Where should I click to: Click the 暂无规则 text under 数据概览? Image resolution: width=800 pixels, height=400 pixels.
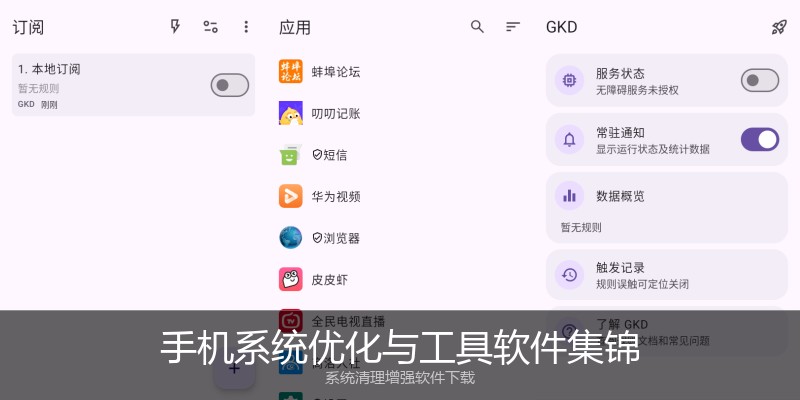tap(581, 228)
